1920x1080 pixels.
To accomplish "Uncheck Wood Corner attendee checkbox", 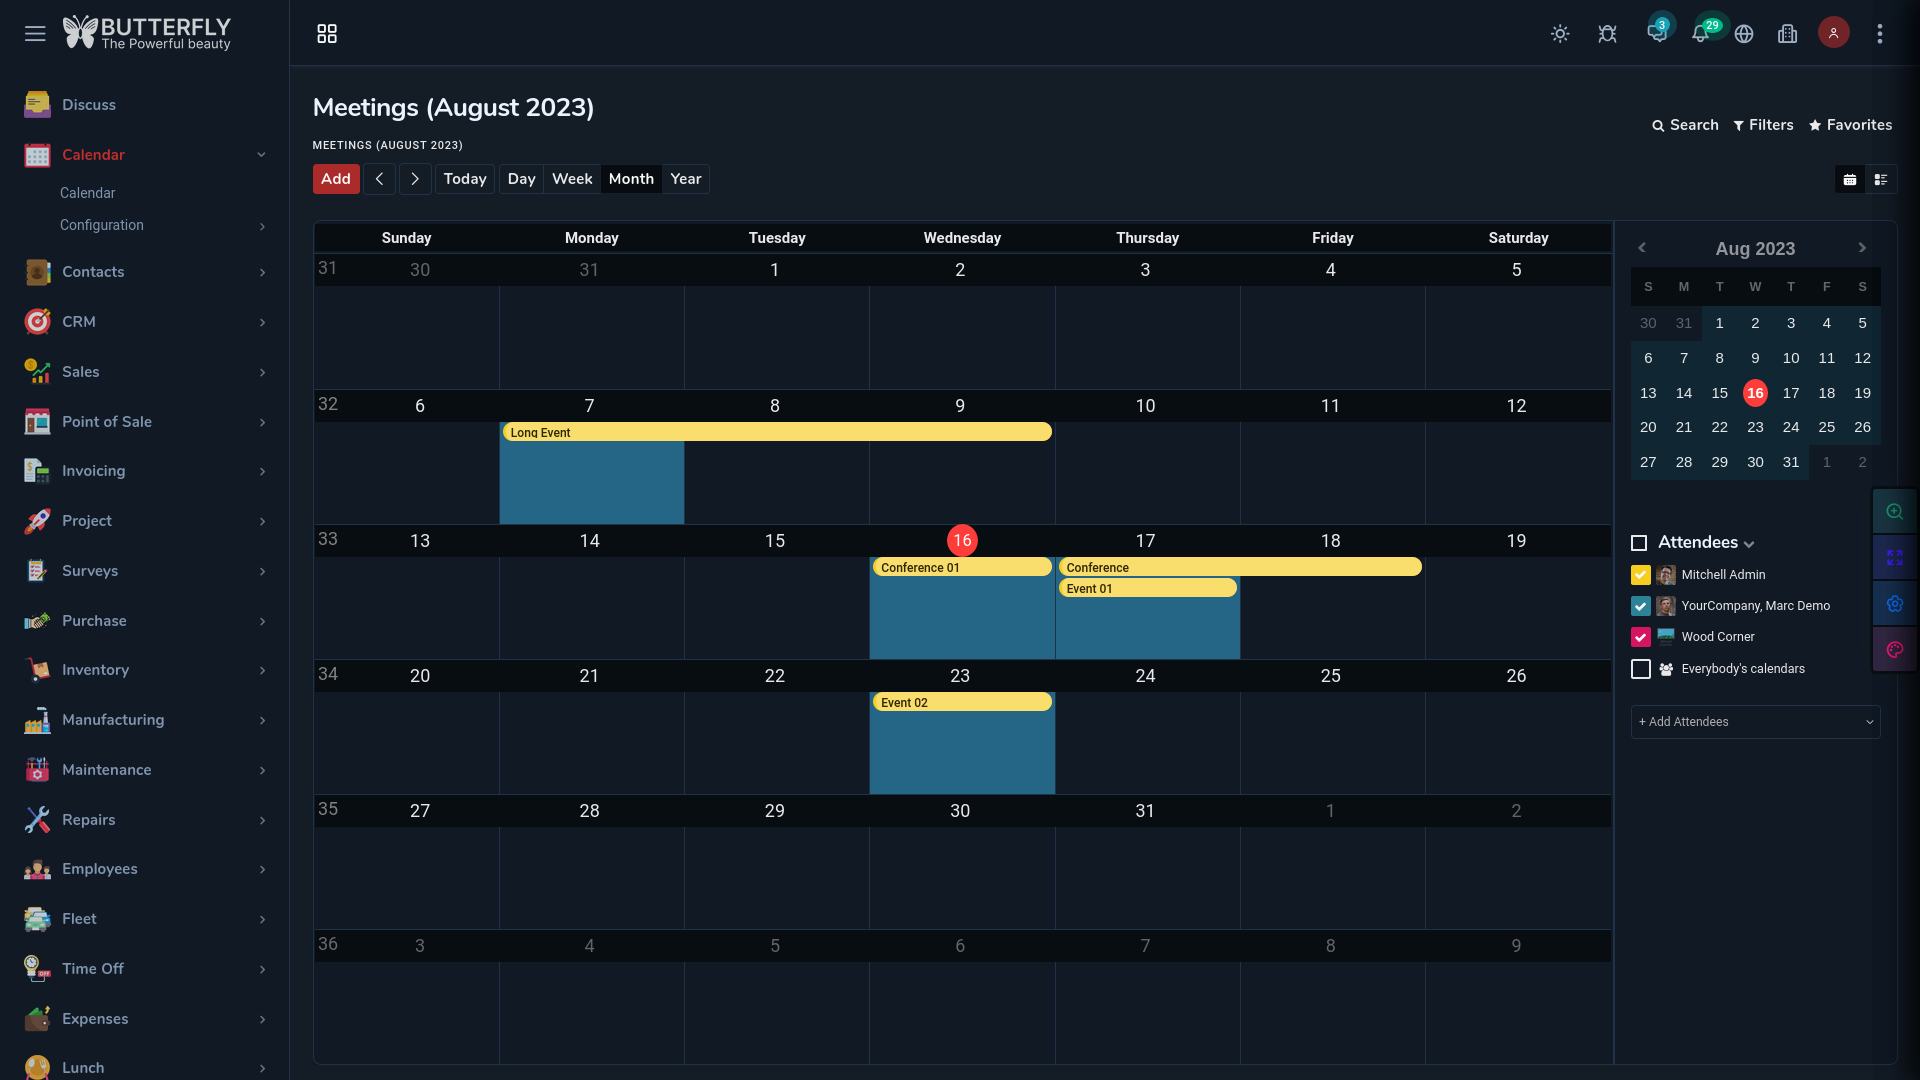I will click(x=1640, y=637).
